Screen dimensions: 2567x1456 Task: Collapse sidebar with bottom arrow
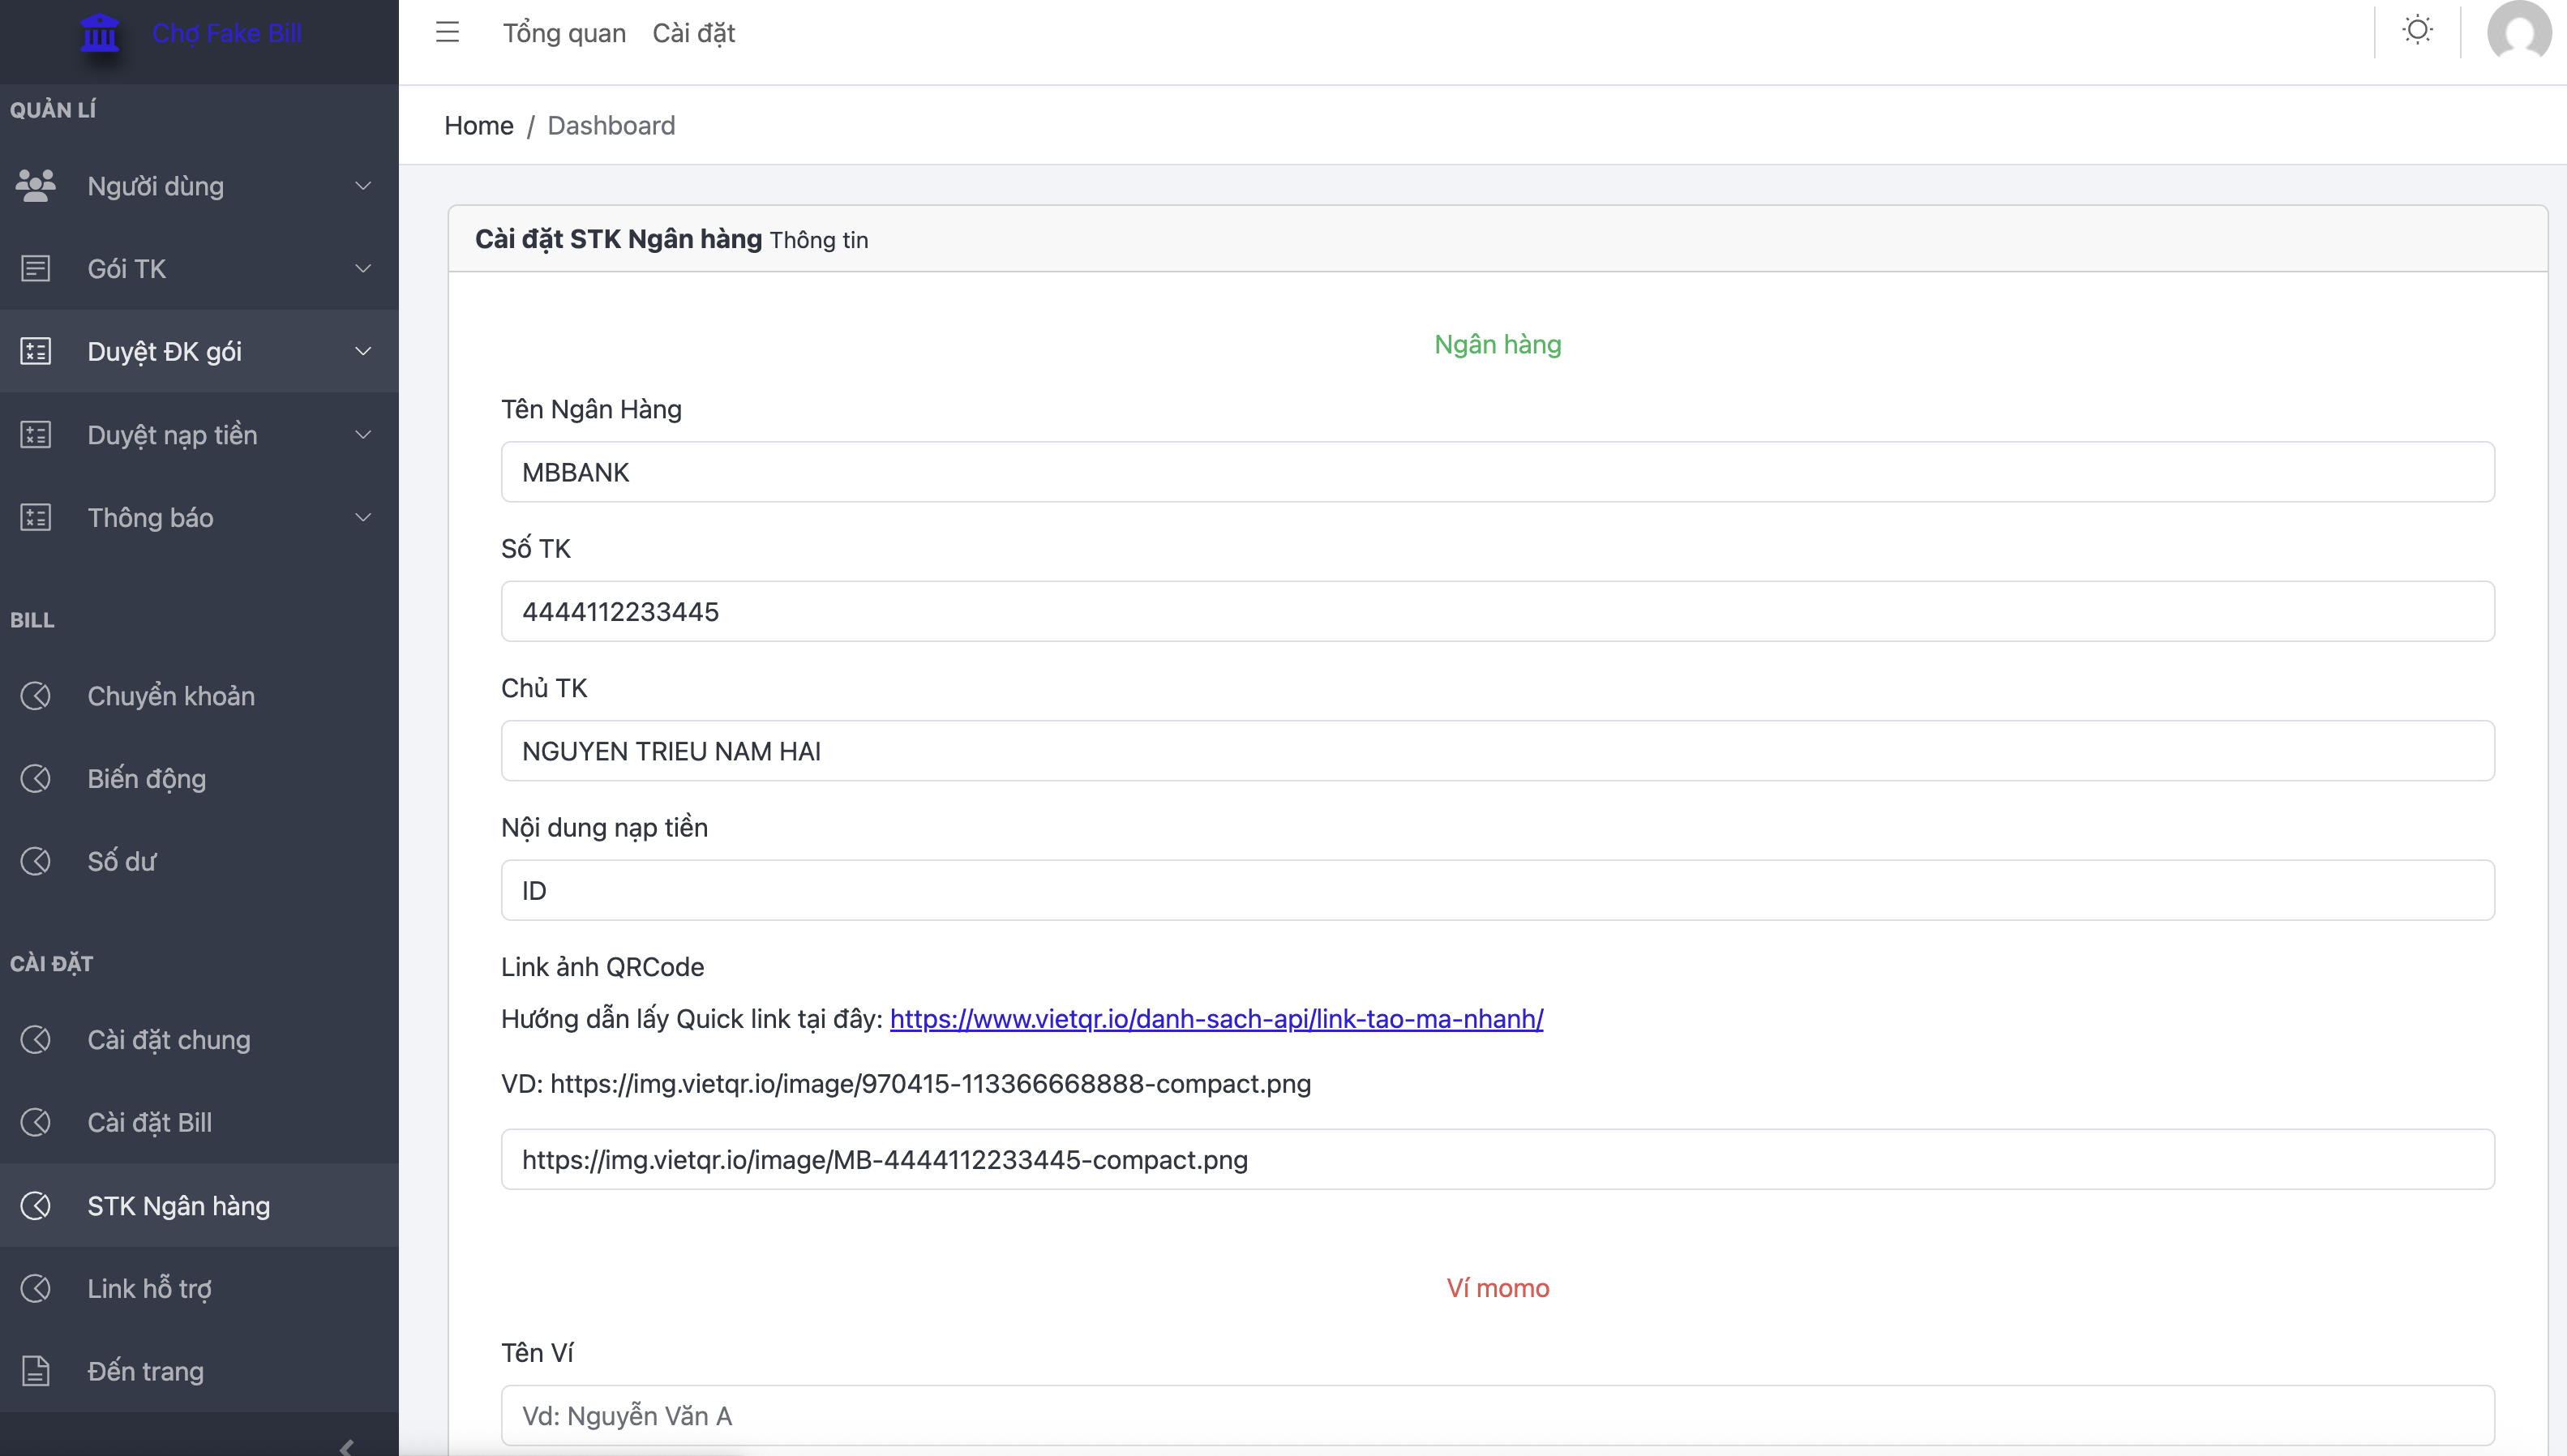[x=347, y=1446]
